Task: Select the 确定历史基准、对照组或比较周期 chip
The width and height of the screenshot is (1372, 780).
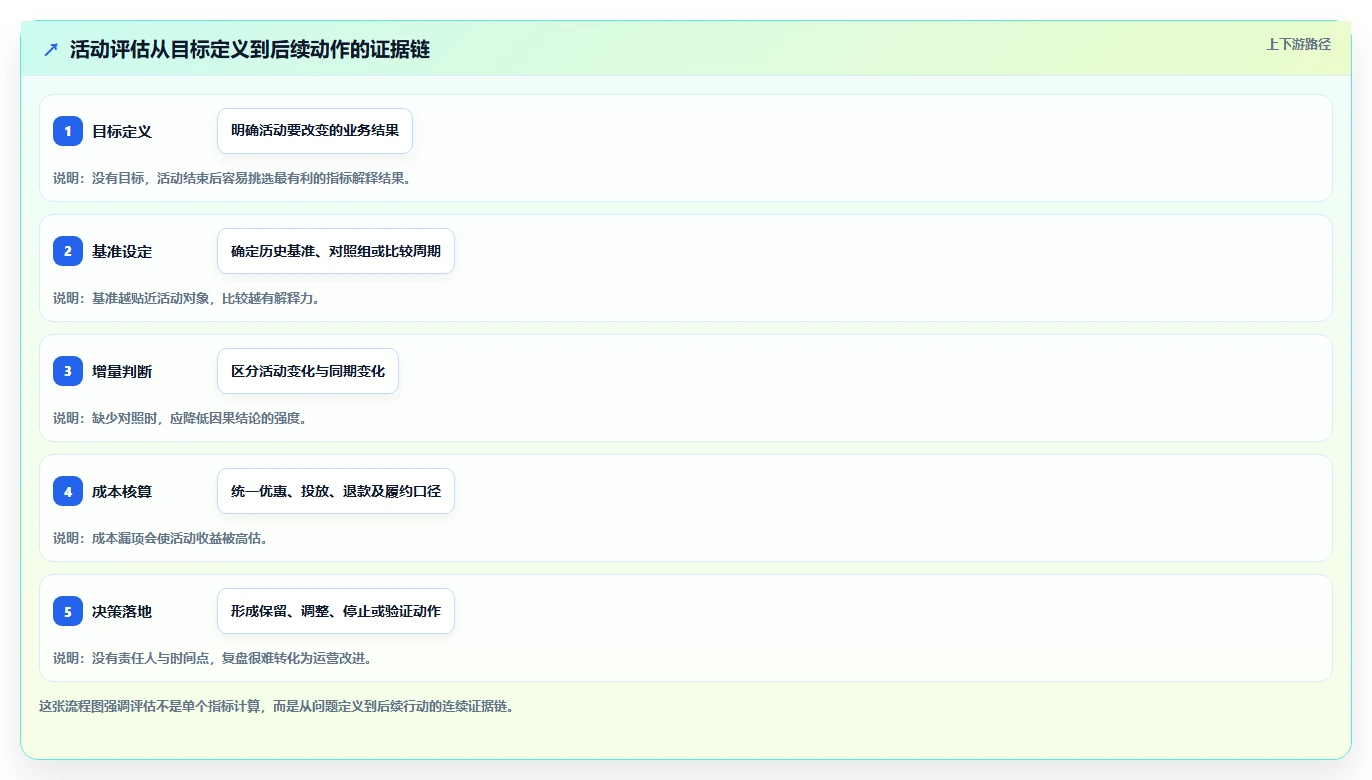Action: point(336,251)
